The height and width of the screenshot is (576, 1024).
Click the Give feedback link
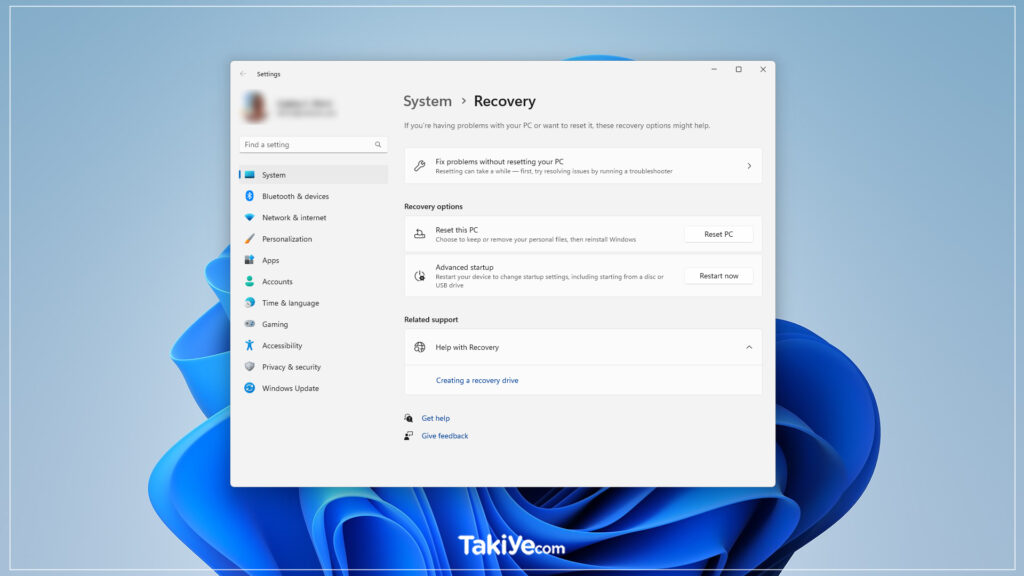(x=445, y=436)
